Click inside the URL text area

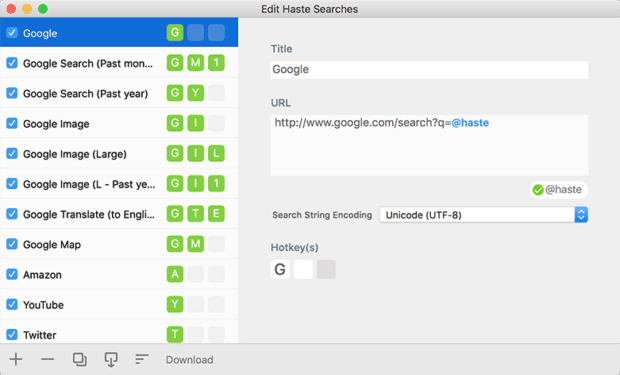pyautogui.click(x=429, y=145)
